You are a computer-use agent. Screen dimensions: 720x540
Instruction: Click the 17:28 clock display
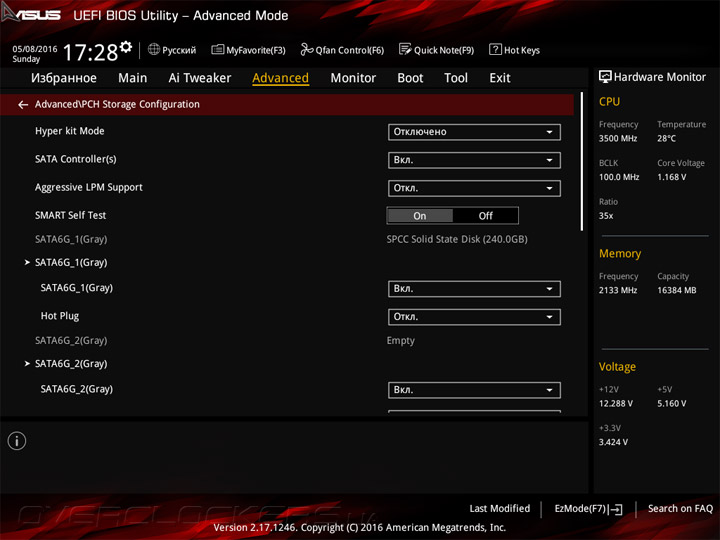90,52
